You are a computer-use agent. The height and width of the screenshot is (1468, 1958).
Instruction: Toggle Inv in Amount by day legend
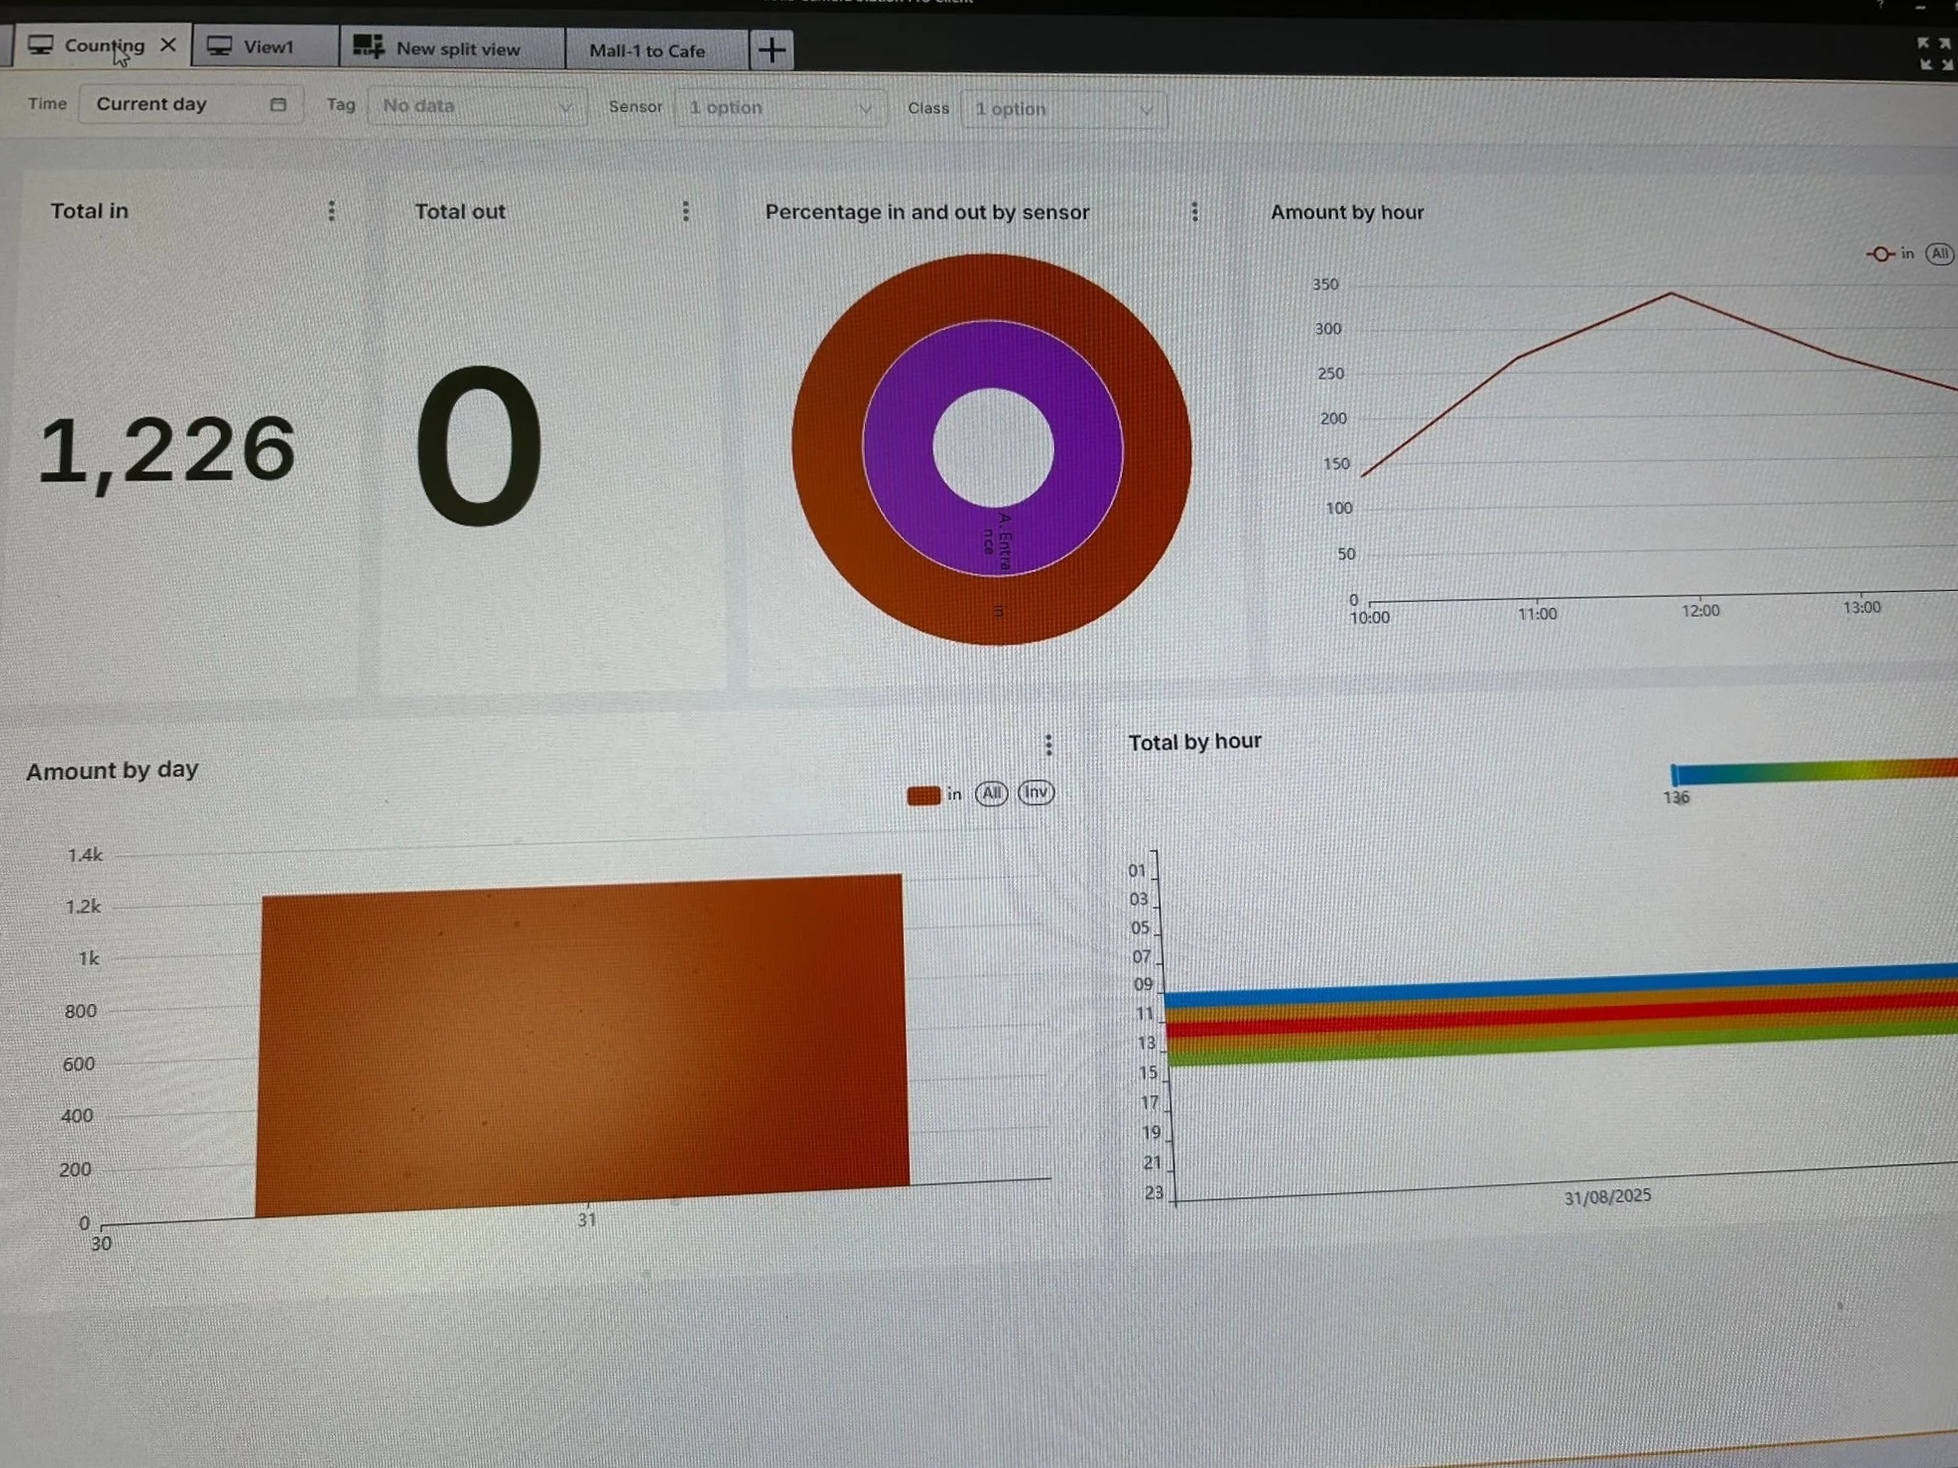[1035, 792]
